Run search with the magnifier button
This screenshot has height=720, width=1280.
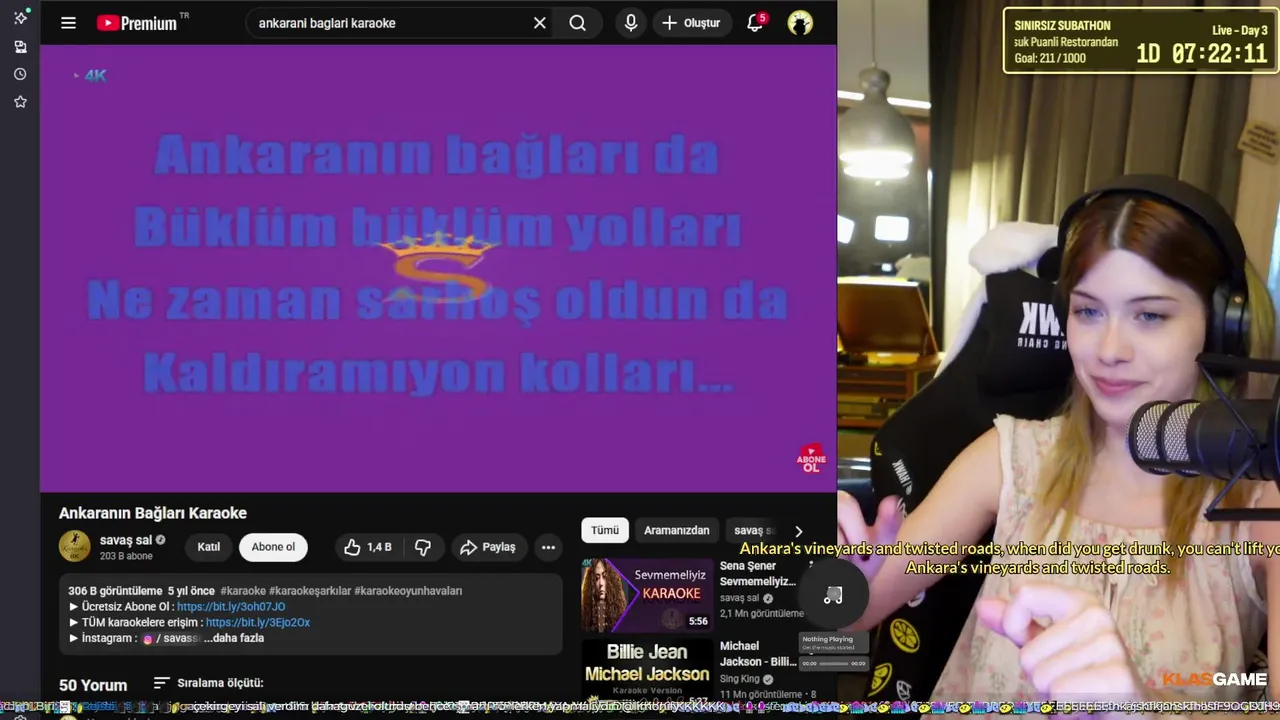click(578, 23)
